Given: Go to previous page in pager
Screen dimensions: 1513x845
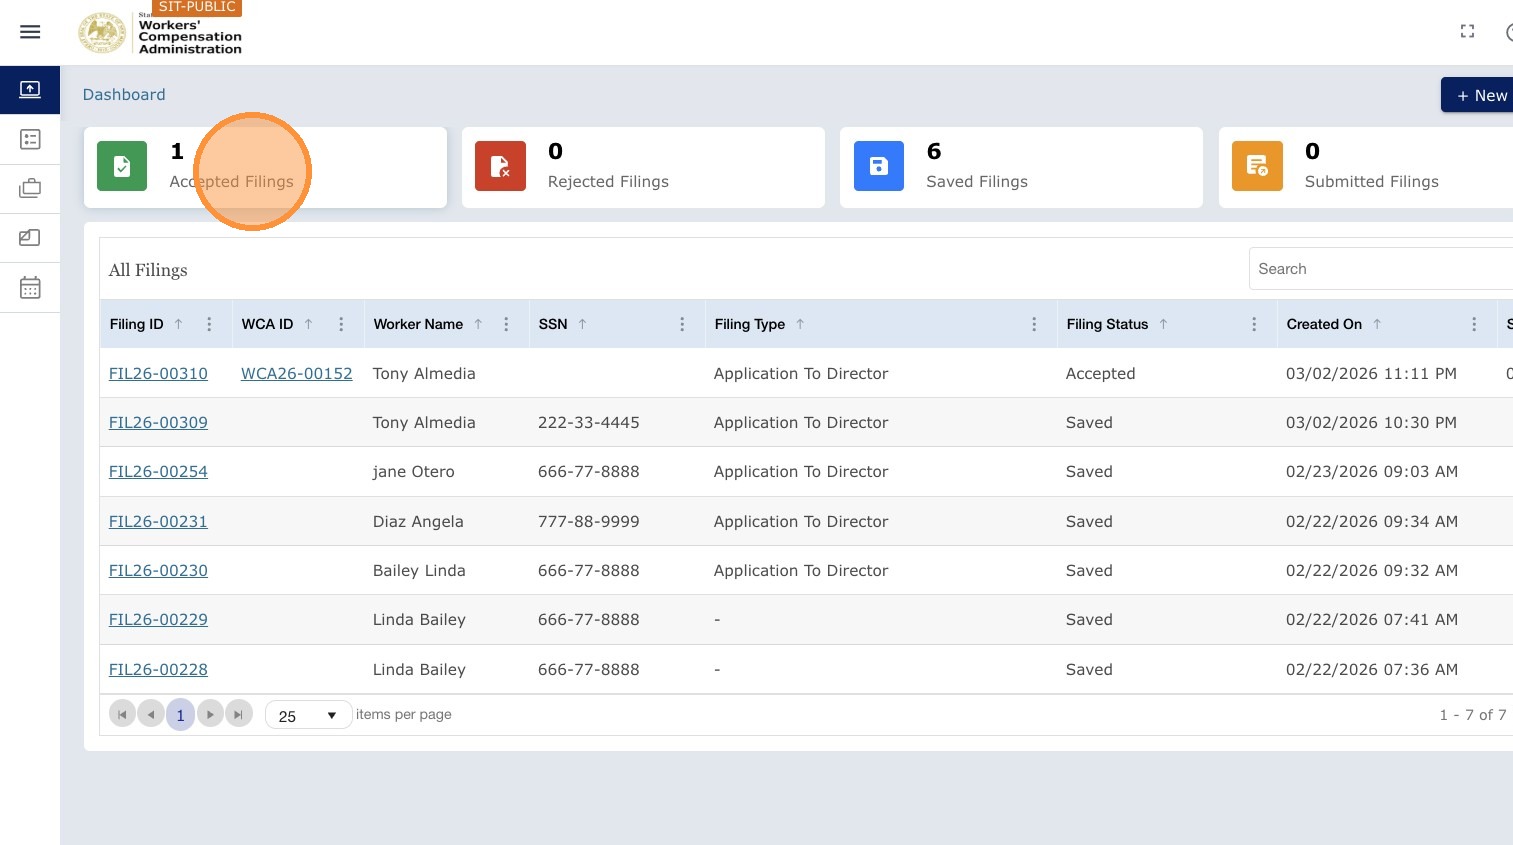Looking at the screenshot, I should click(x=151, y=714).
